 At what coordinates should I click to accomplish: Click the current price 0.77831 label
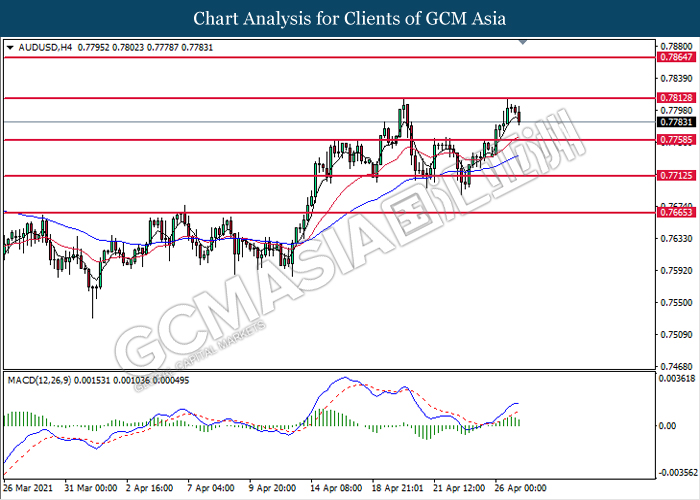676,122
